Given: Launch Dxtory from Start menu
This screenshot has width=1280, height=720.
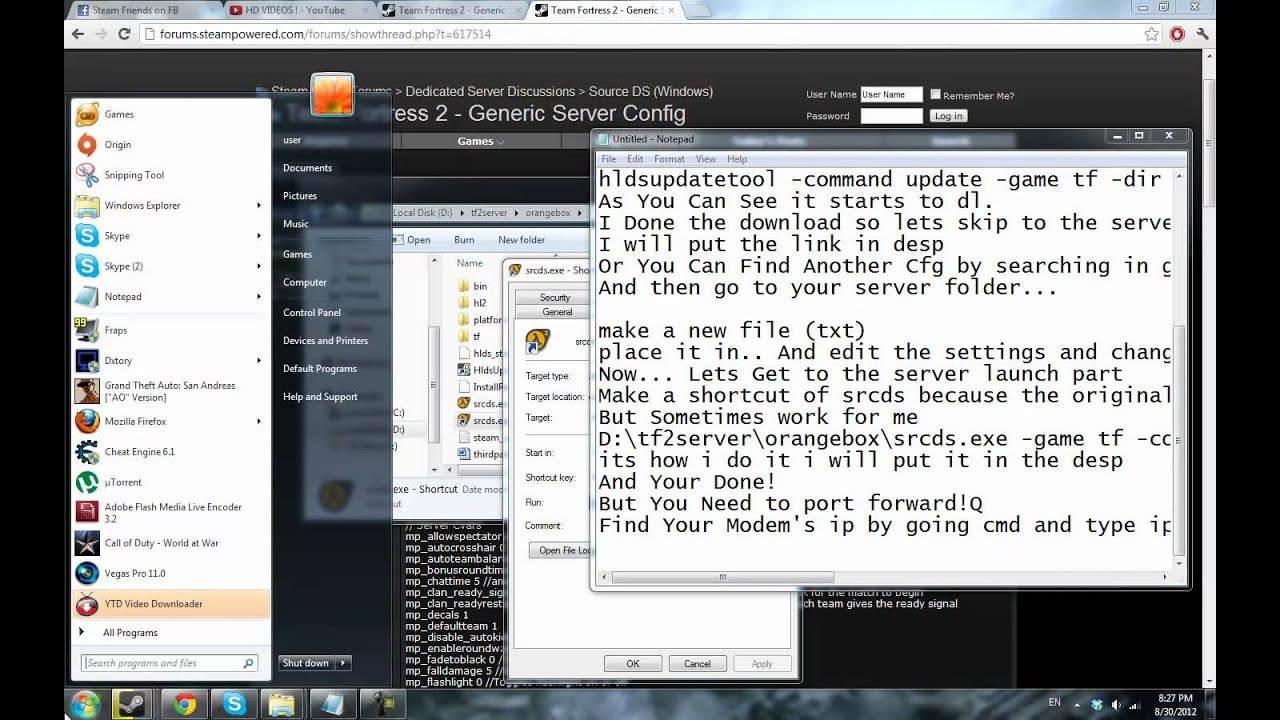Looking at the screenshot, I should (x=171, y=360).
